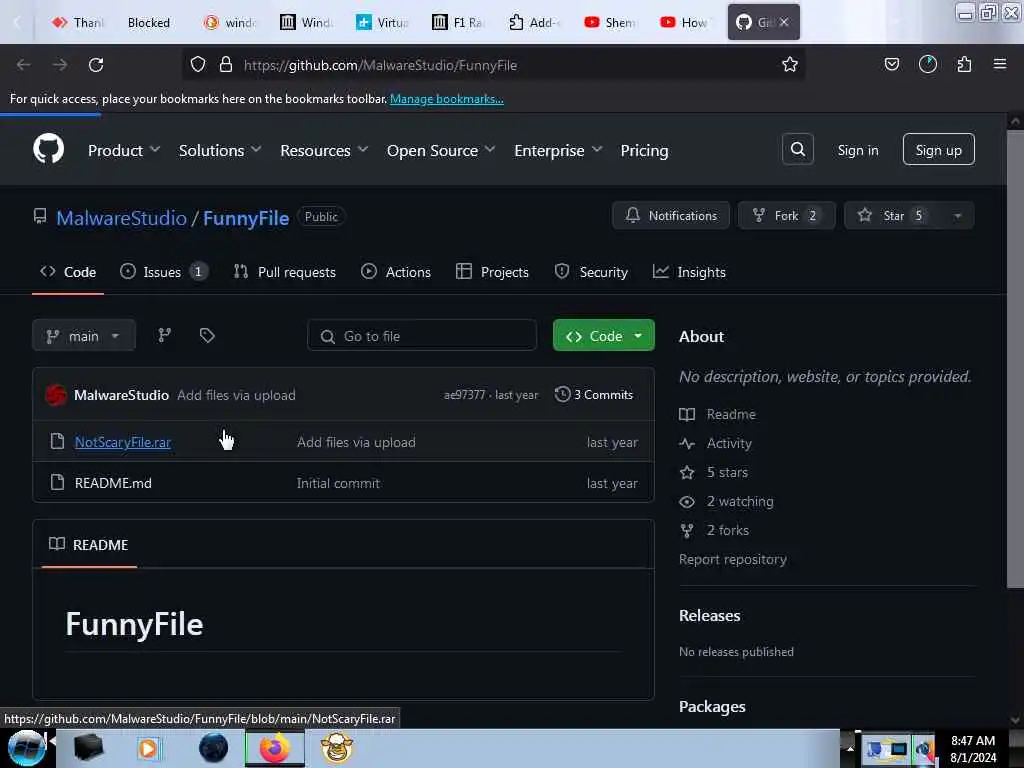Click the tracking protection shield icon
Viewport: 1024px width, 768px height.
(x=198, y=64)
